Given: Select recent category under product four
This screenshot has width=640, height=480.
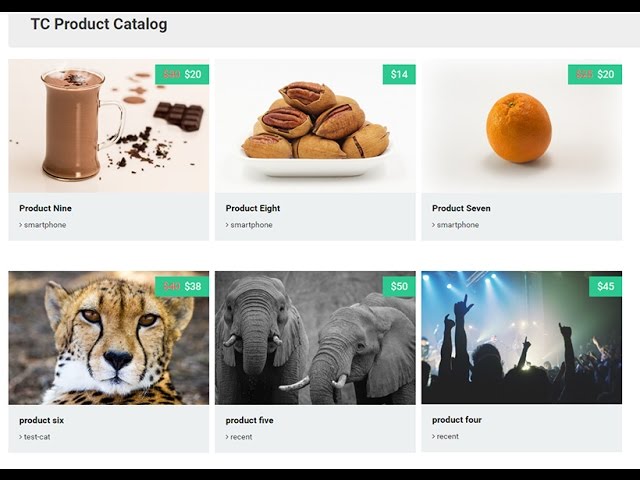Looking at the screenshot, I should coord(448,437).
